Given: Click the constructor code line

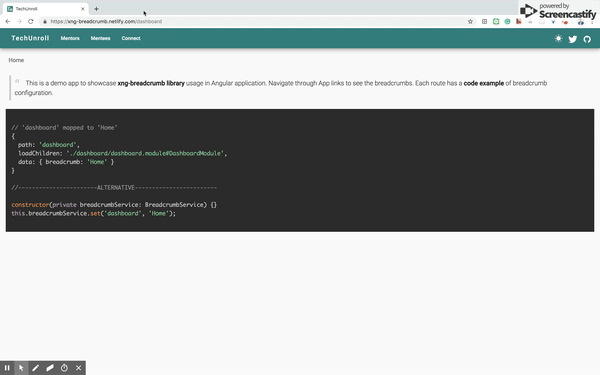Looking at the screenshot, I should 114,205.
